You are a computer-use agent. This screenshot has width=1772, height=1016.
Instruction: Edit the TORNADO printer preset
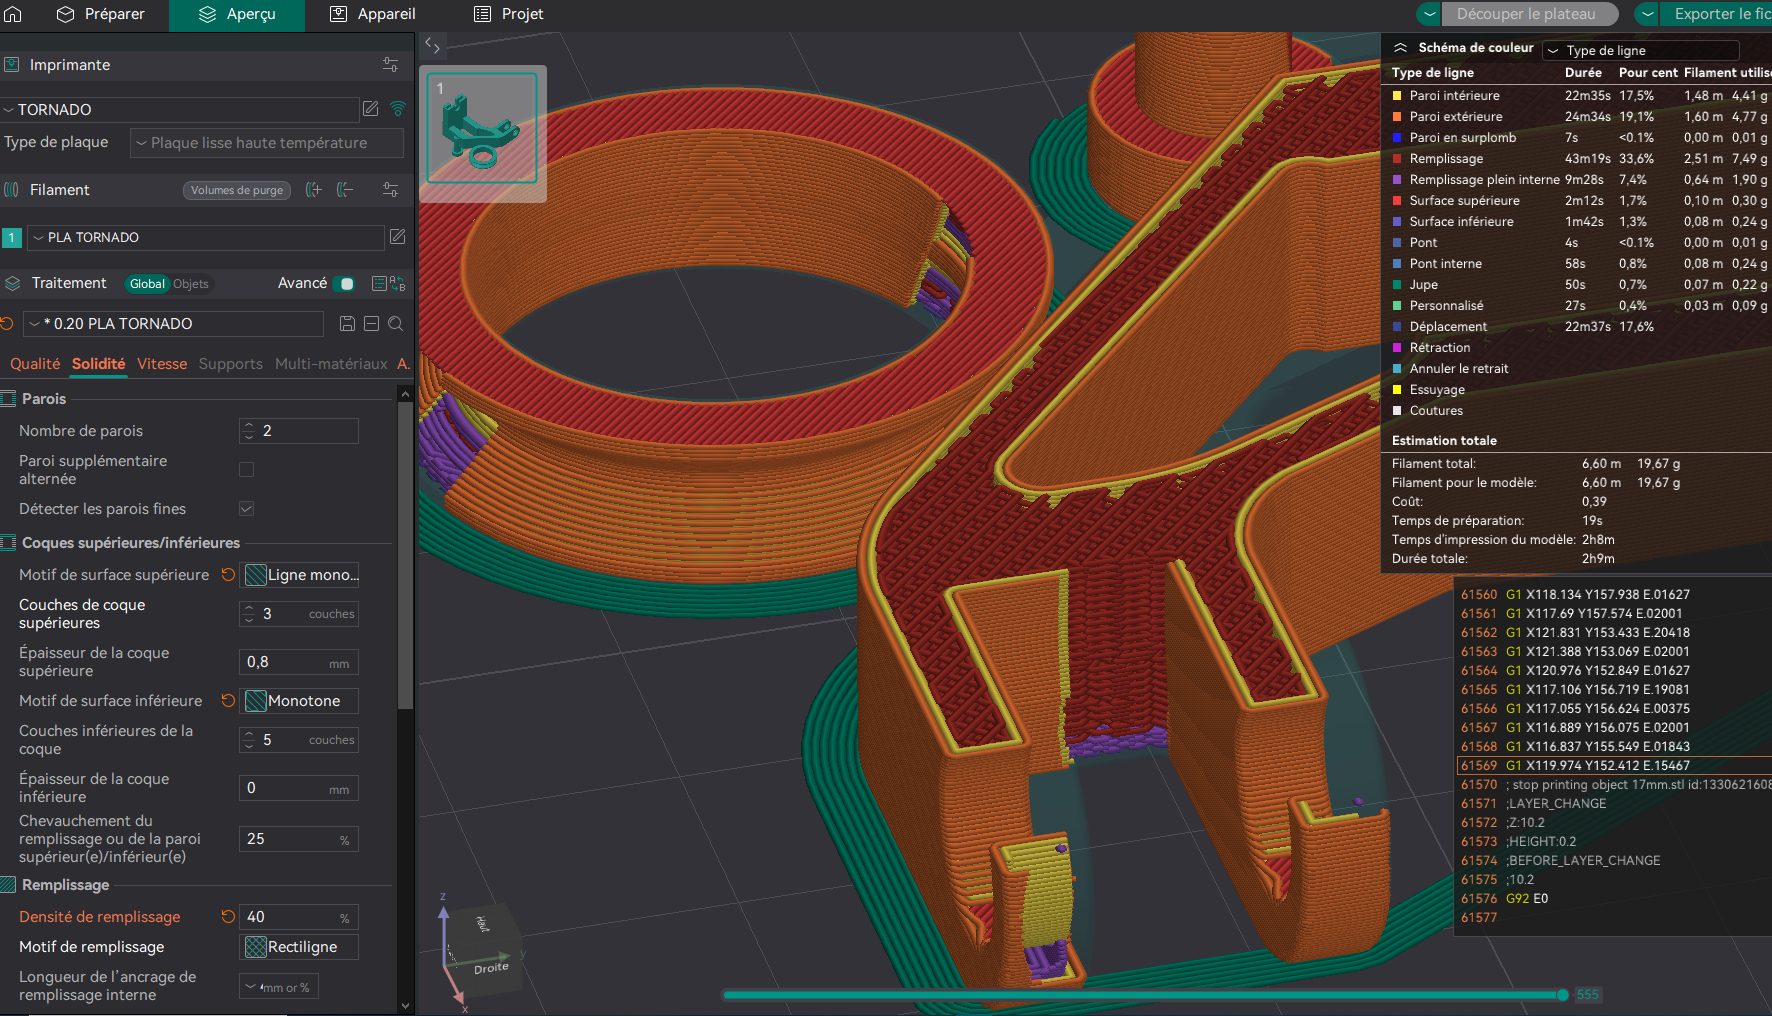[x=370, y=109]
